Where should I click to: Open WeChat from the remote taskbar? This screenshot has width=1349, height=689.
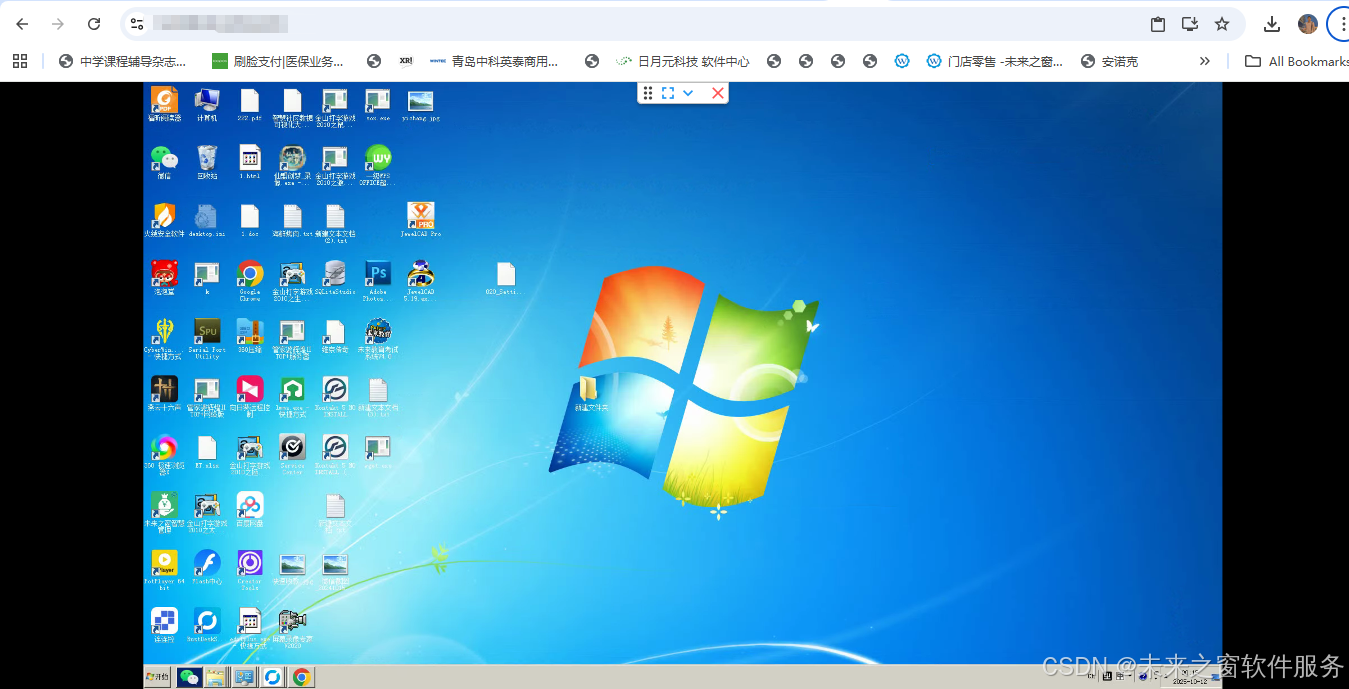189,677
